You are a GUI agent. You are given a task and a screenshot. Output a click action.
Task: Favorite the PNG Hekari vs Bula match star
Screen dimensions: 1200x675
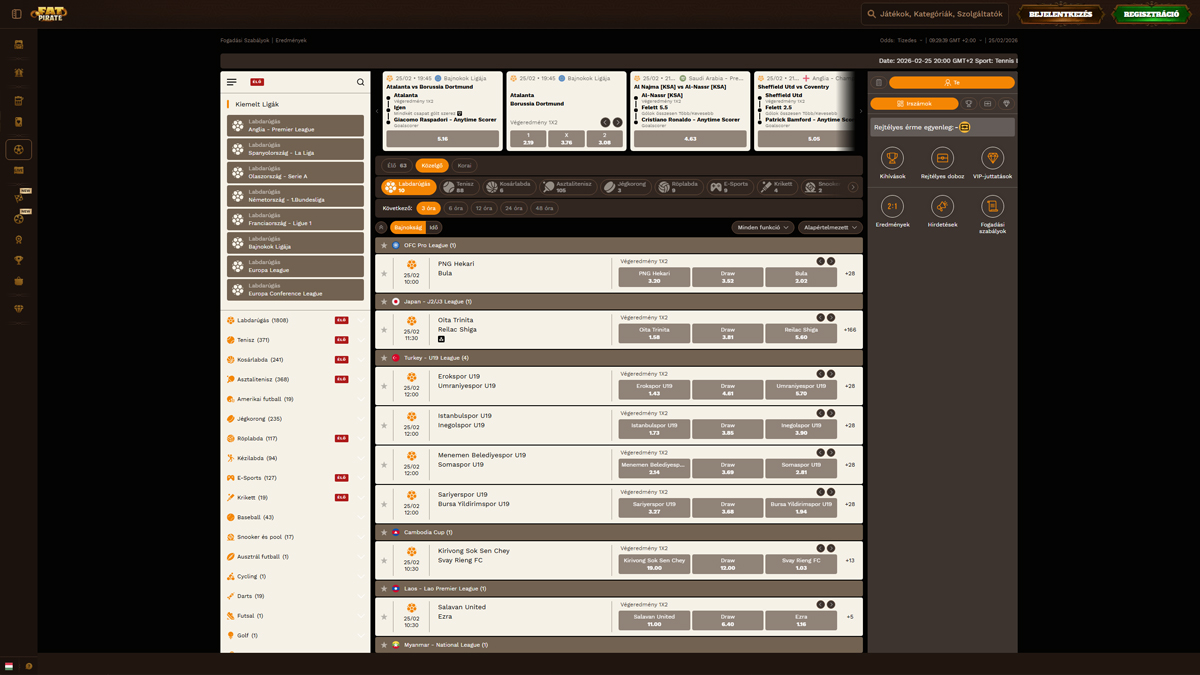[384, 273]
